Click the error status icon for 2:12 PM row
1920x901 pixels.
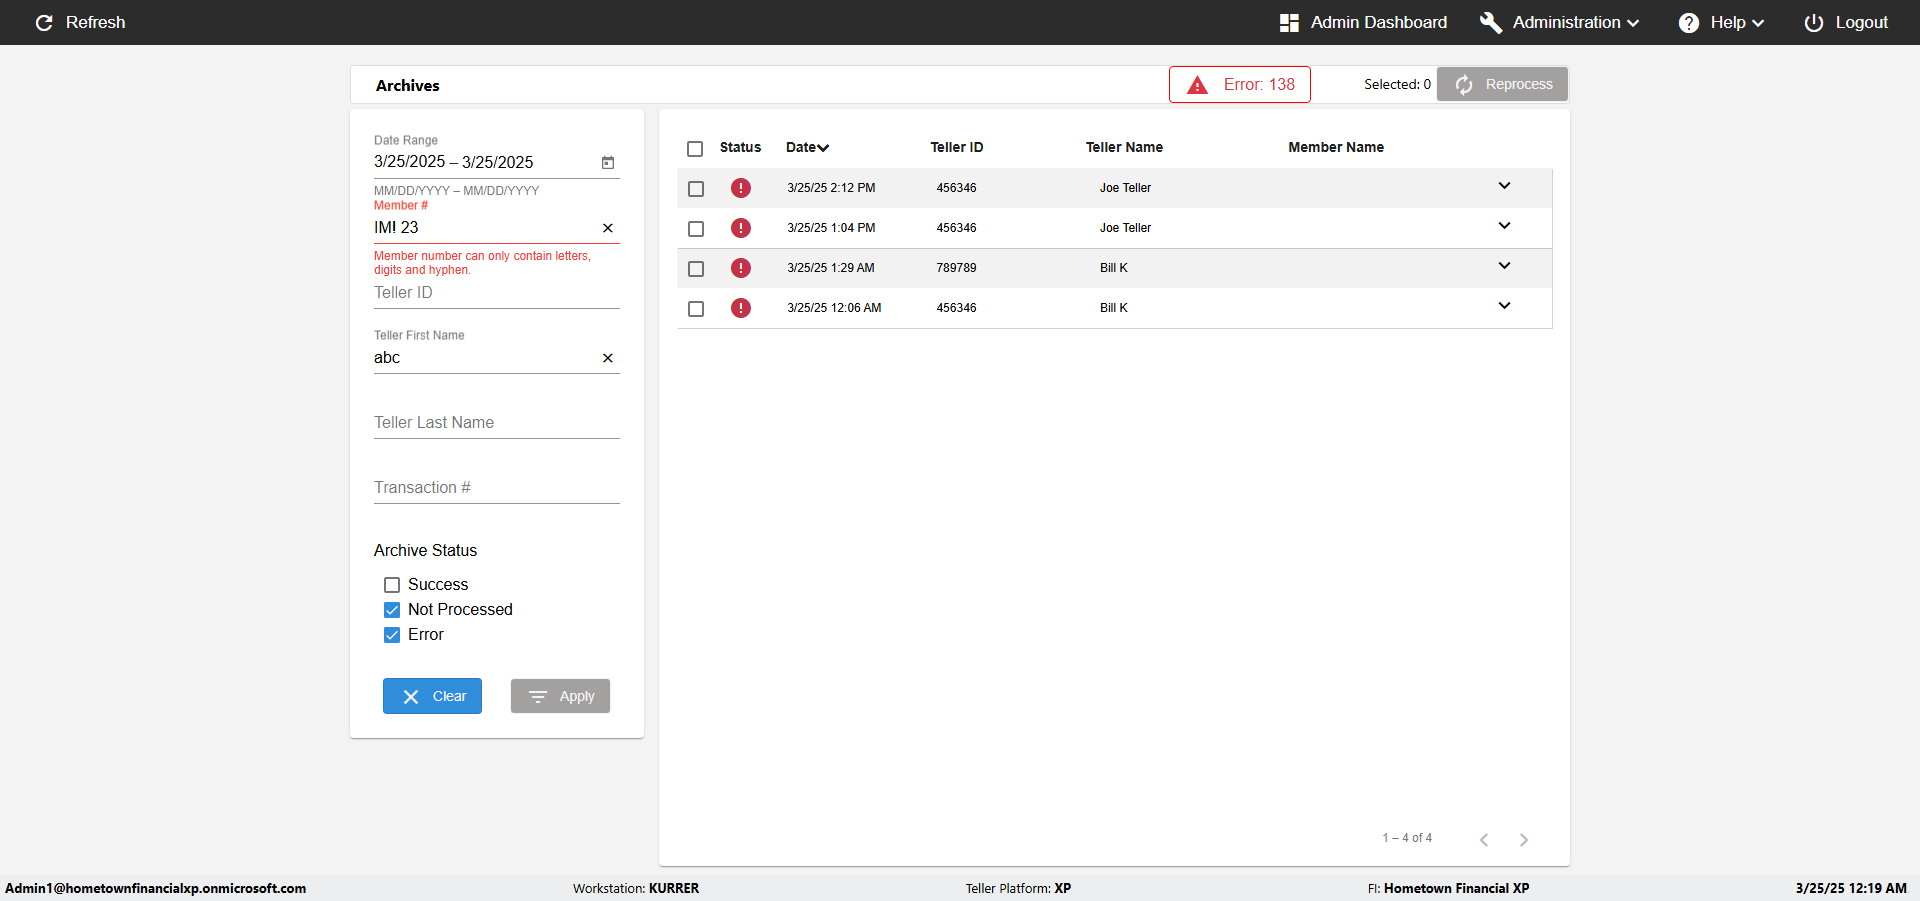740,188
